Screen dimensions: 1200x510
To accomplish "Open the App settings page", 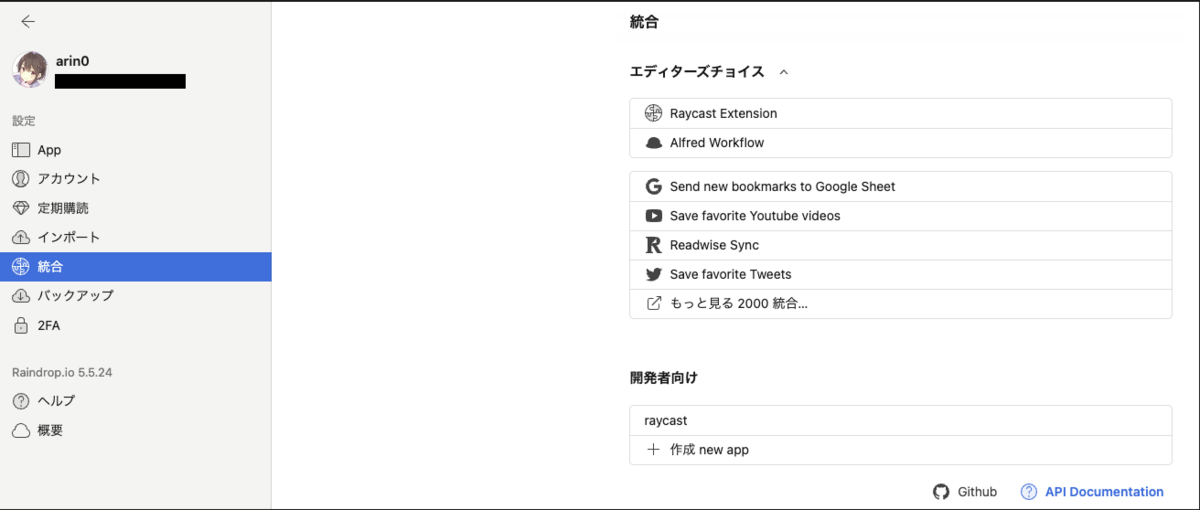I will (x=135, y=150).
